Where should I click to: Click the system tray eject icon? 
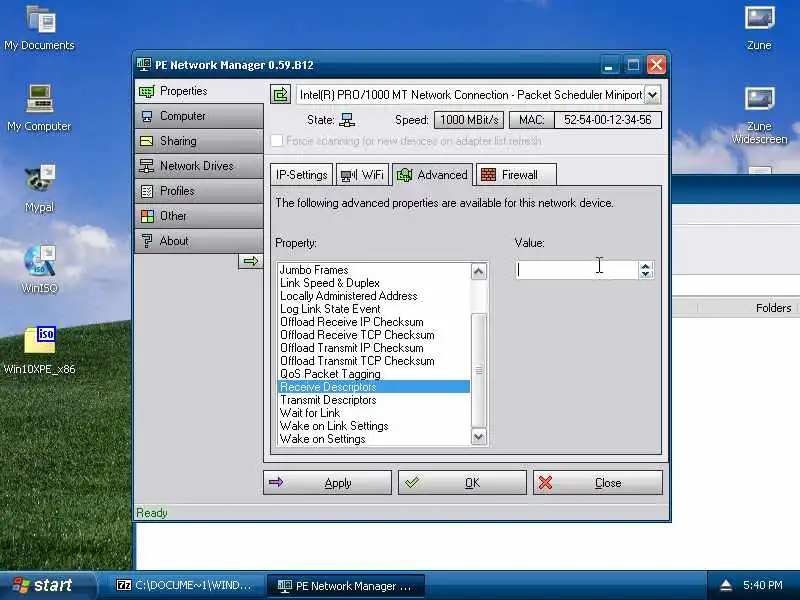pyautogui.click(x=726, y=585)
